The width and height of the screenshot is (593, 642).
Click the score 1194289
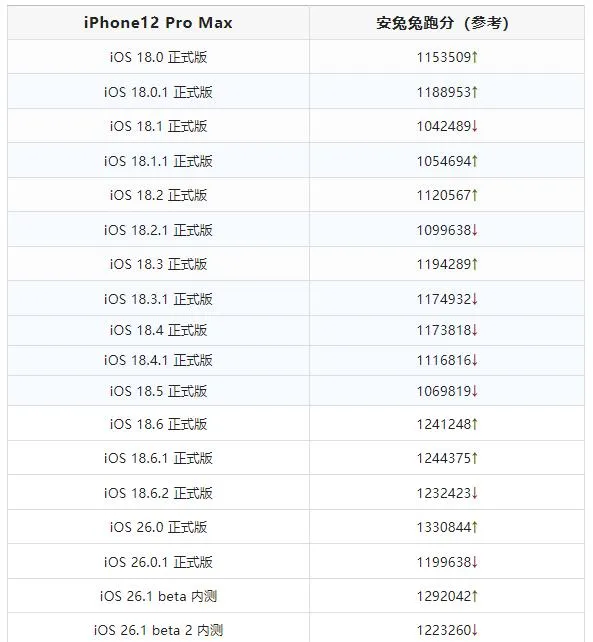pyautogui.click(x=444, y=264)
